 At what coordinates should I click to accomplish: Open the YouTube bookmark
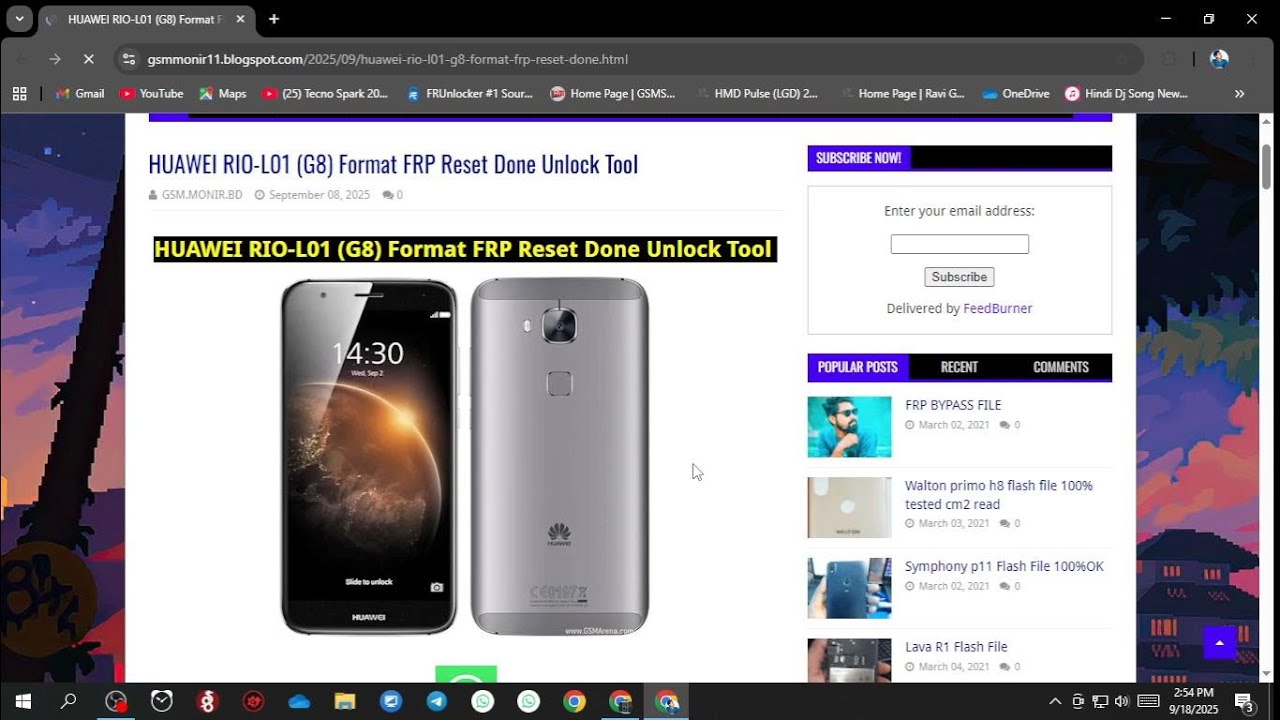point(151,93)
